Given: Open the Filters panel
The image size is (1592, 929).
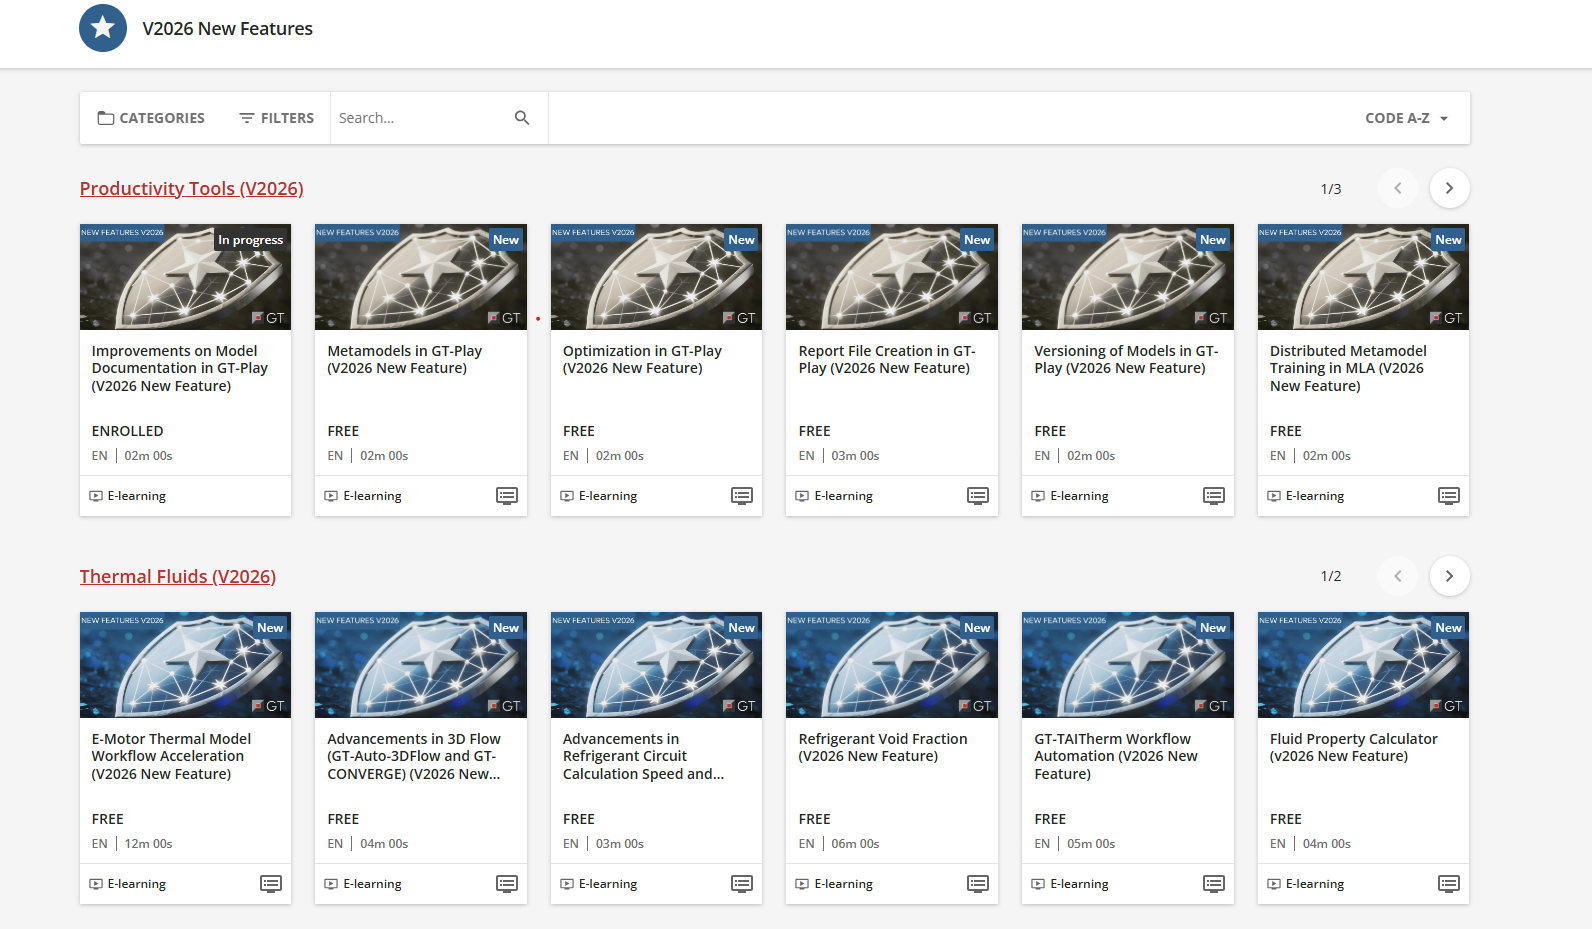Looking at the screenshot, I should [277, 118].
